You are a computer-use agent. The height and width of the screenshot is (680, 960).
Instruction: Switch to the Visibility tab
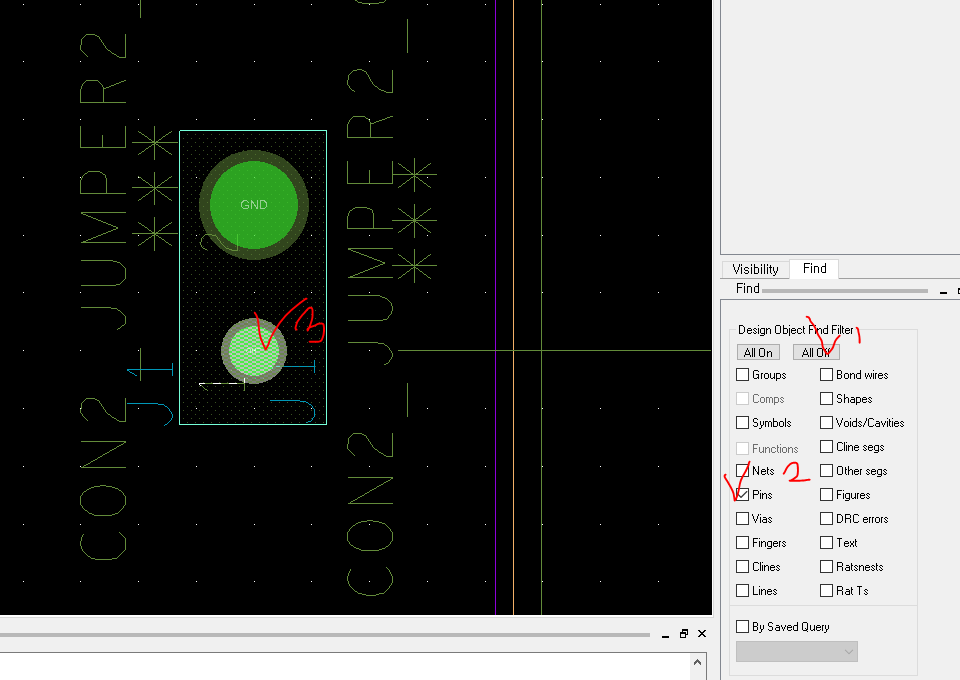pos(755,269)
